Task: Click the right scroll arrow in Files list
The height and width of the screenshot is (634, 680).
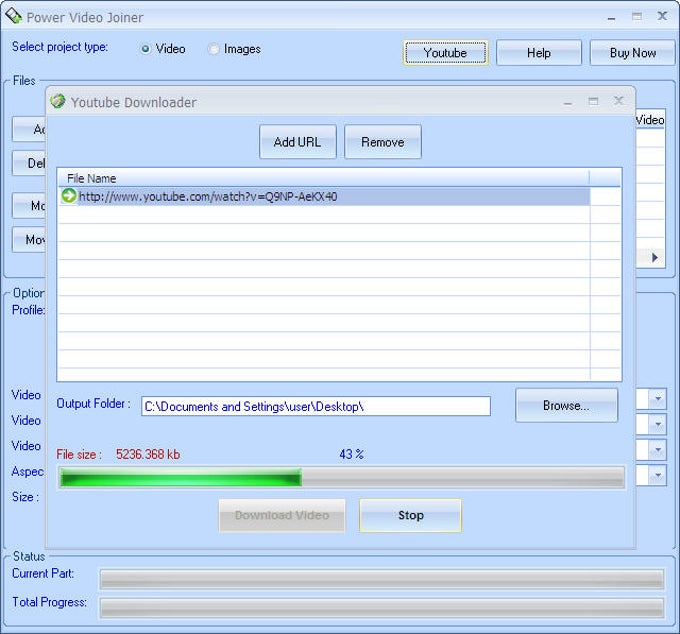Action: (x=655, y=258)
